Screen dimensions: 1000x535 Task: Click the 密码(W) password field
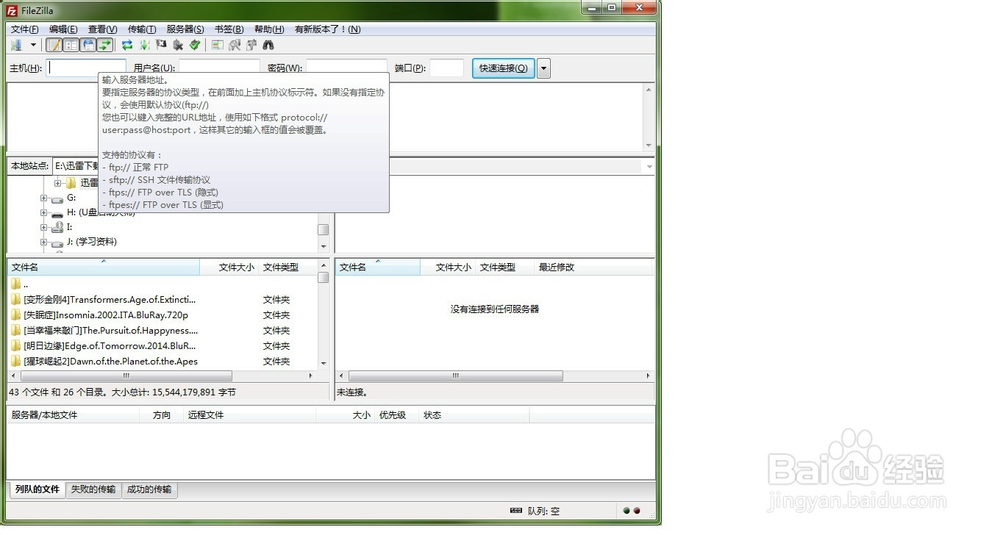347,68
